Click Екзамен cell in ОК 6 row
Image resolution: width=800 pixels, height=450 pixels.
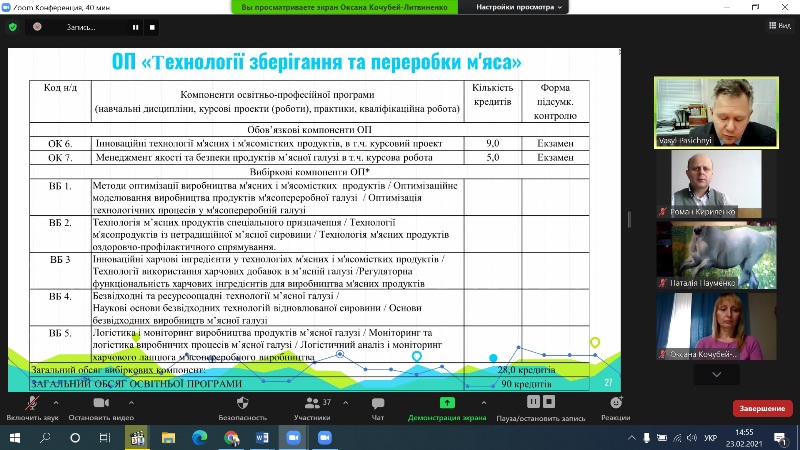pos(555,143)
